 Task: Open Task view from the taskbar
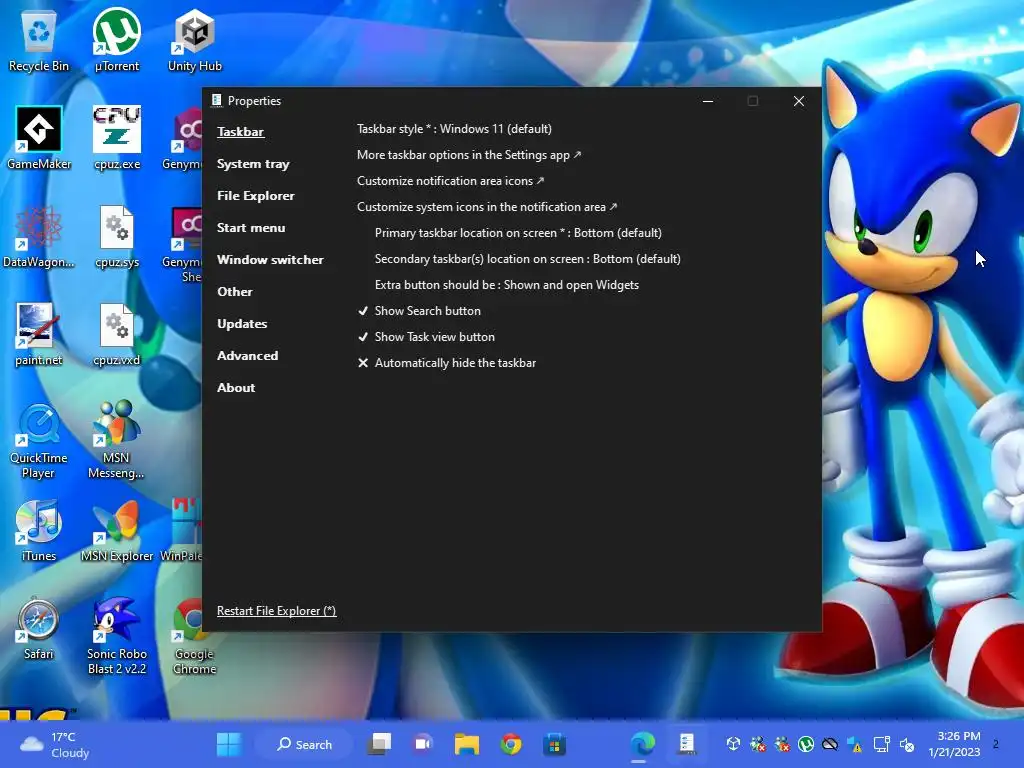coord(379,744)
